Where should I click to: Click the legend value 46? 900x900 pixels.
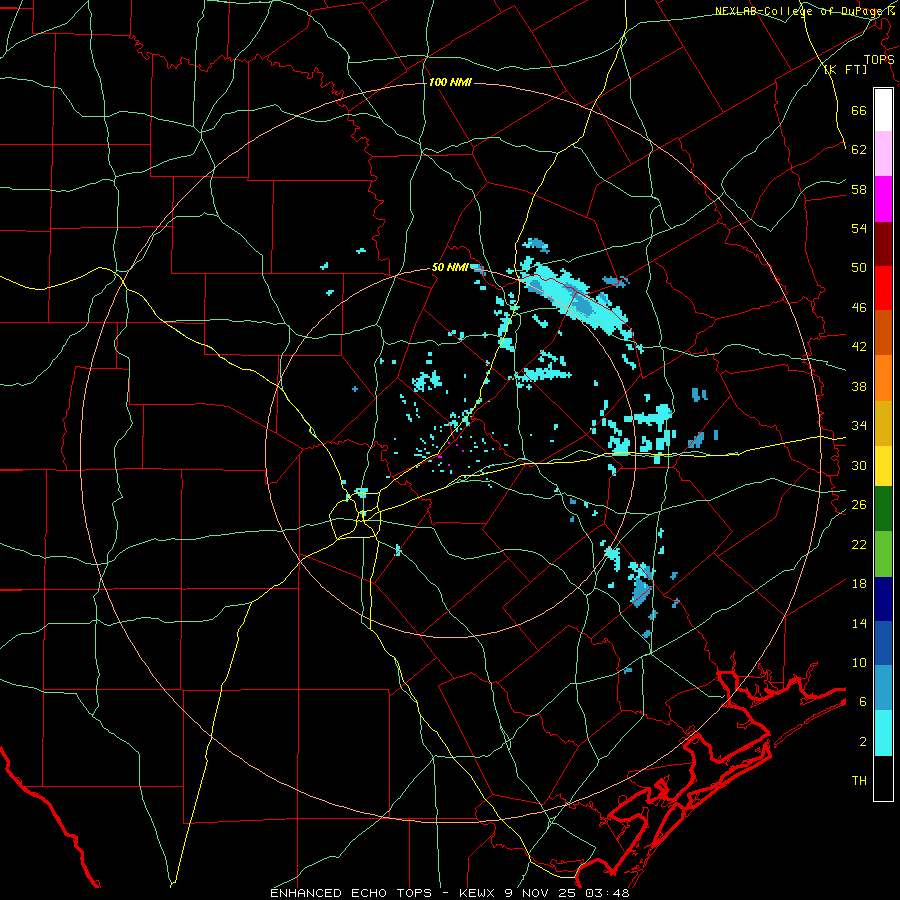click(x=859, y=308)
